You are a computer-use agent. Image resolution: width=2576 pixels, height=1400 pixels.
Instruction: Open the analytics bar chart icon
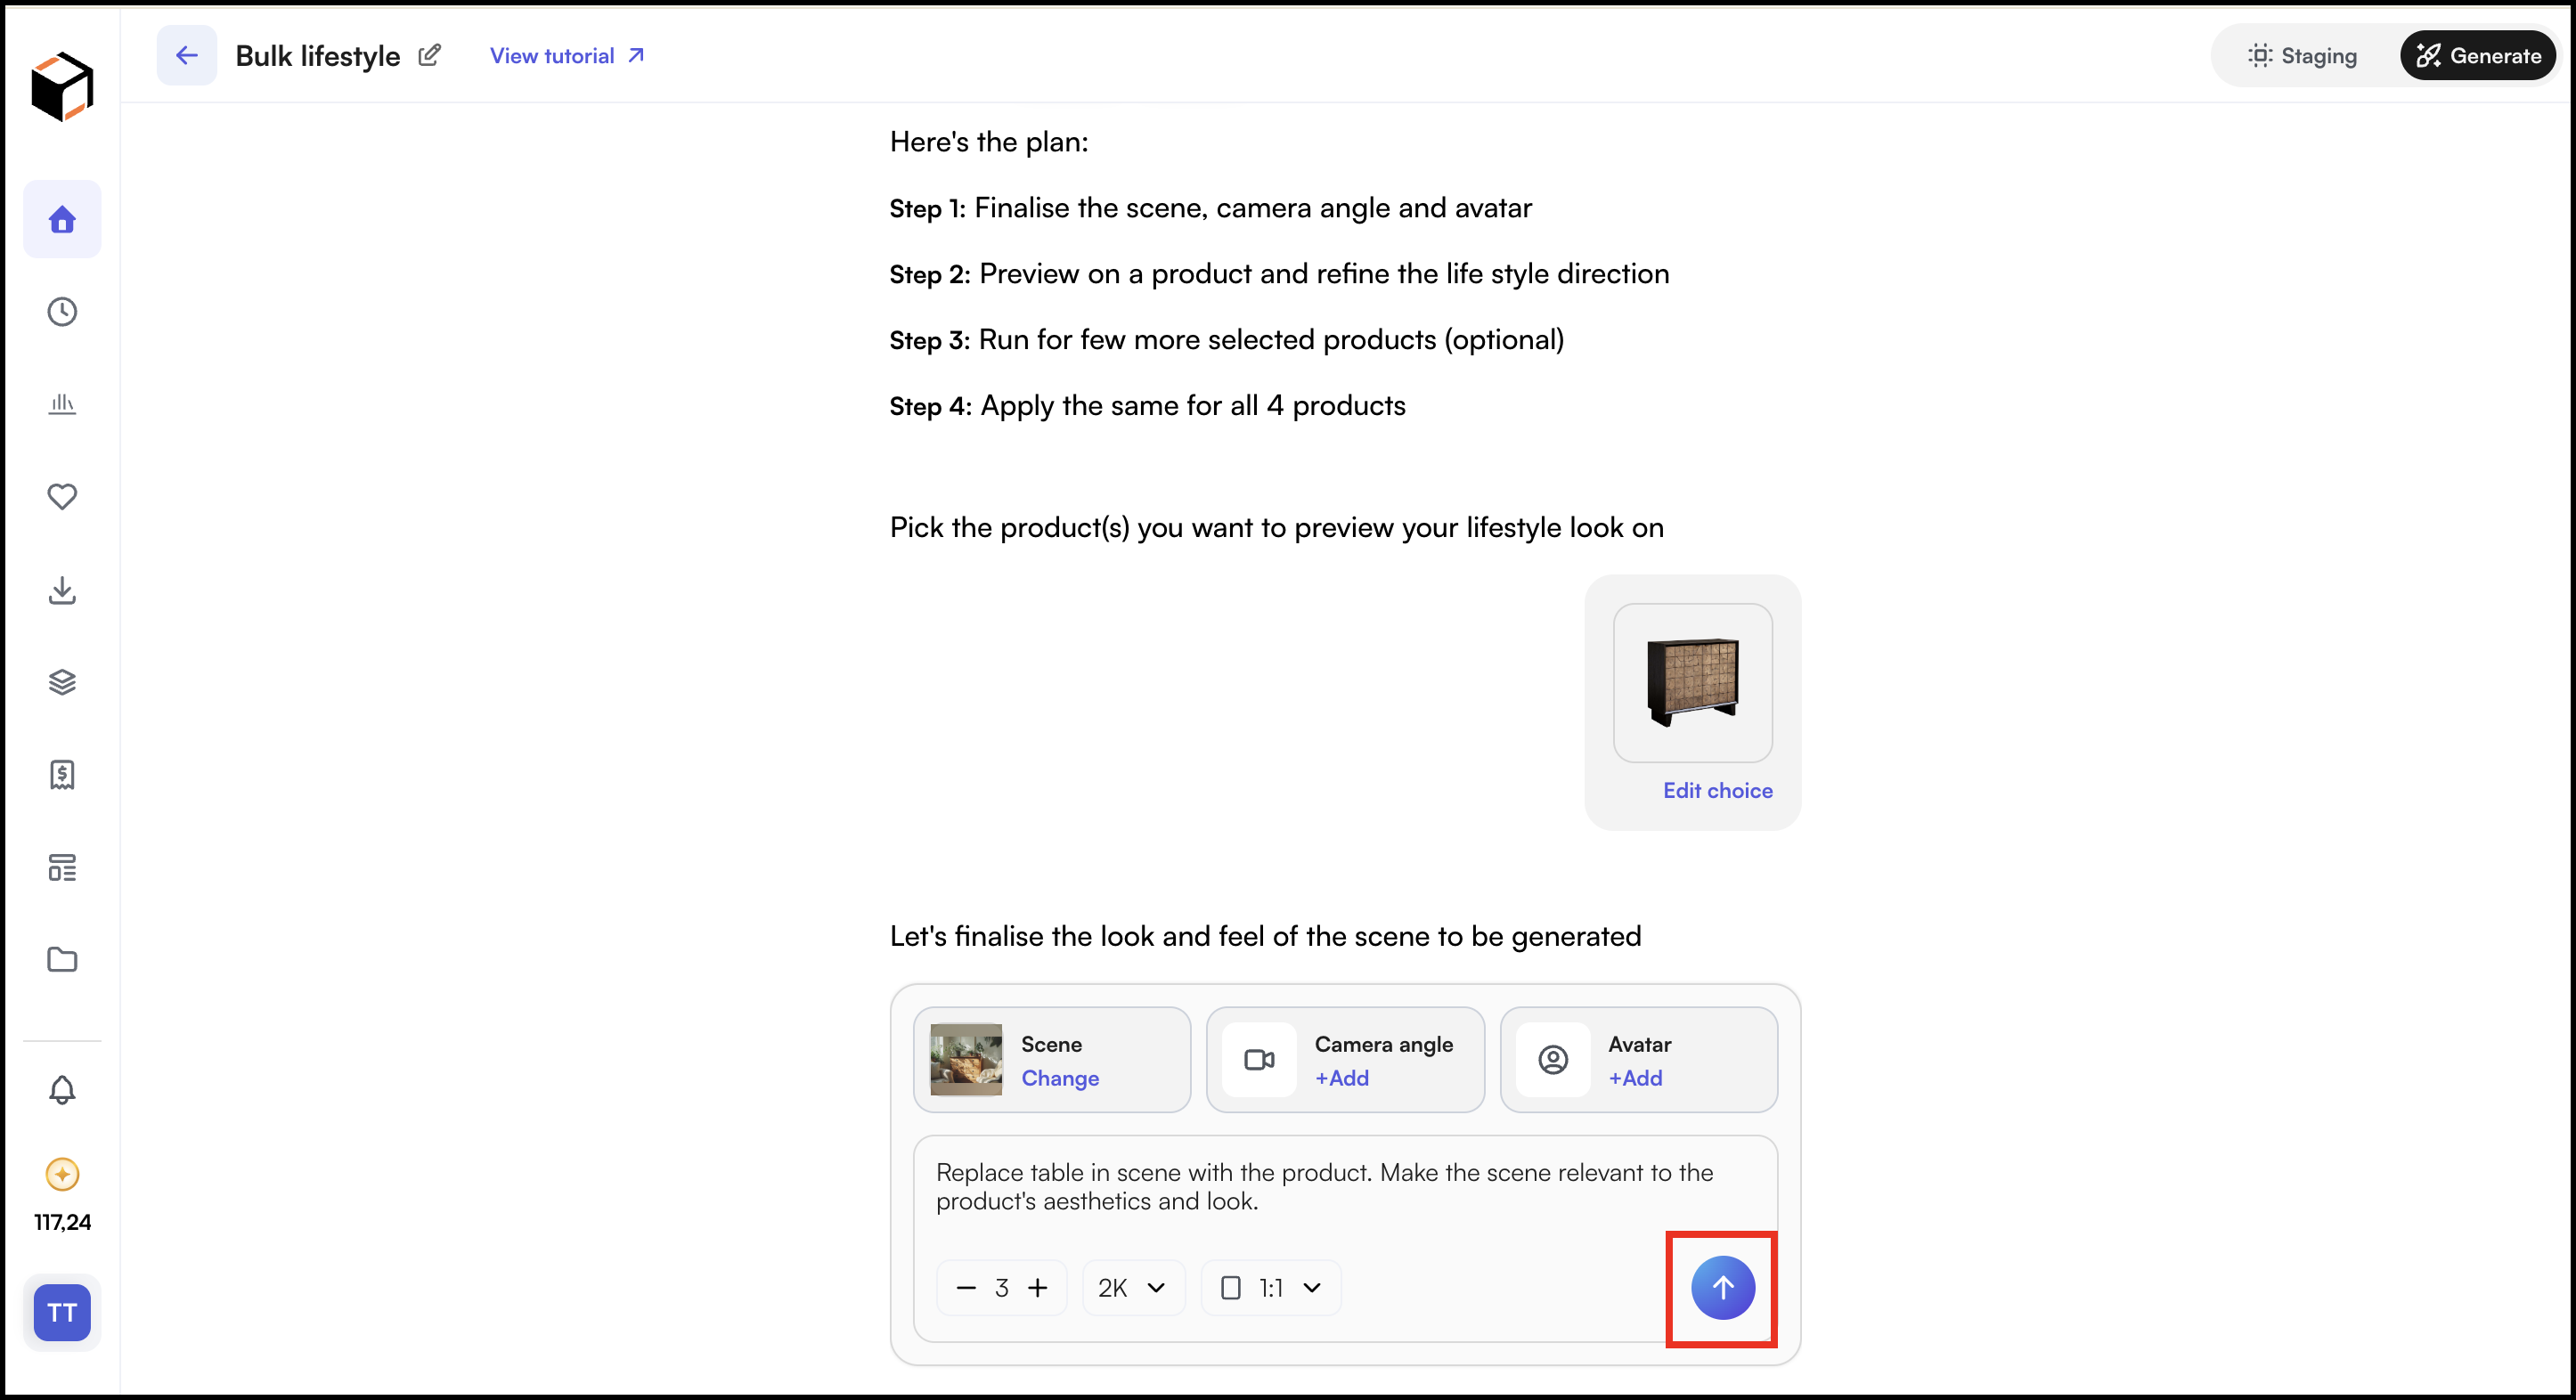coord(62,404)
